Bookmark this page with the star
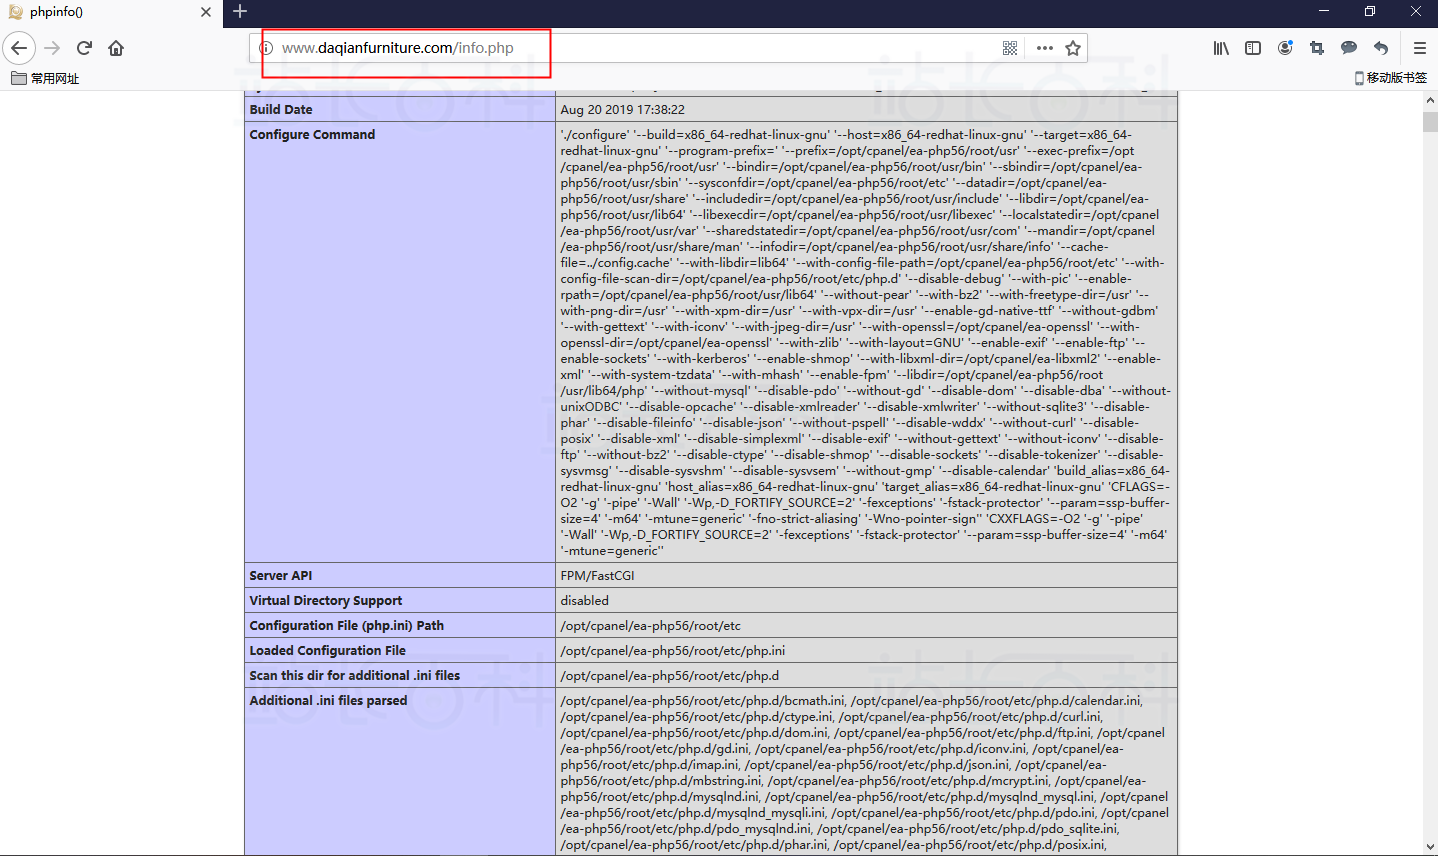 (1073, 48)
